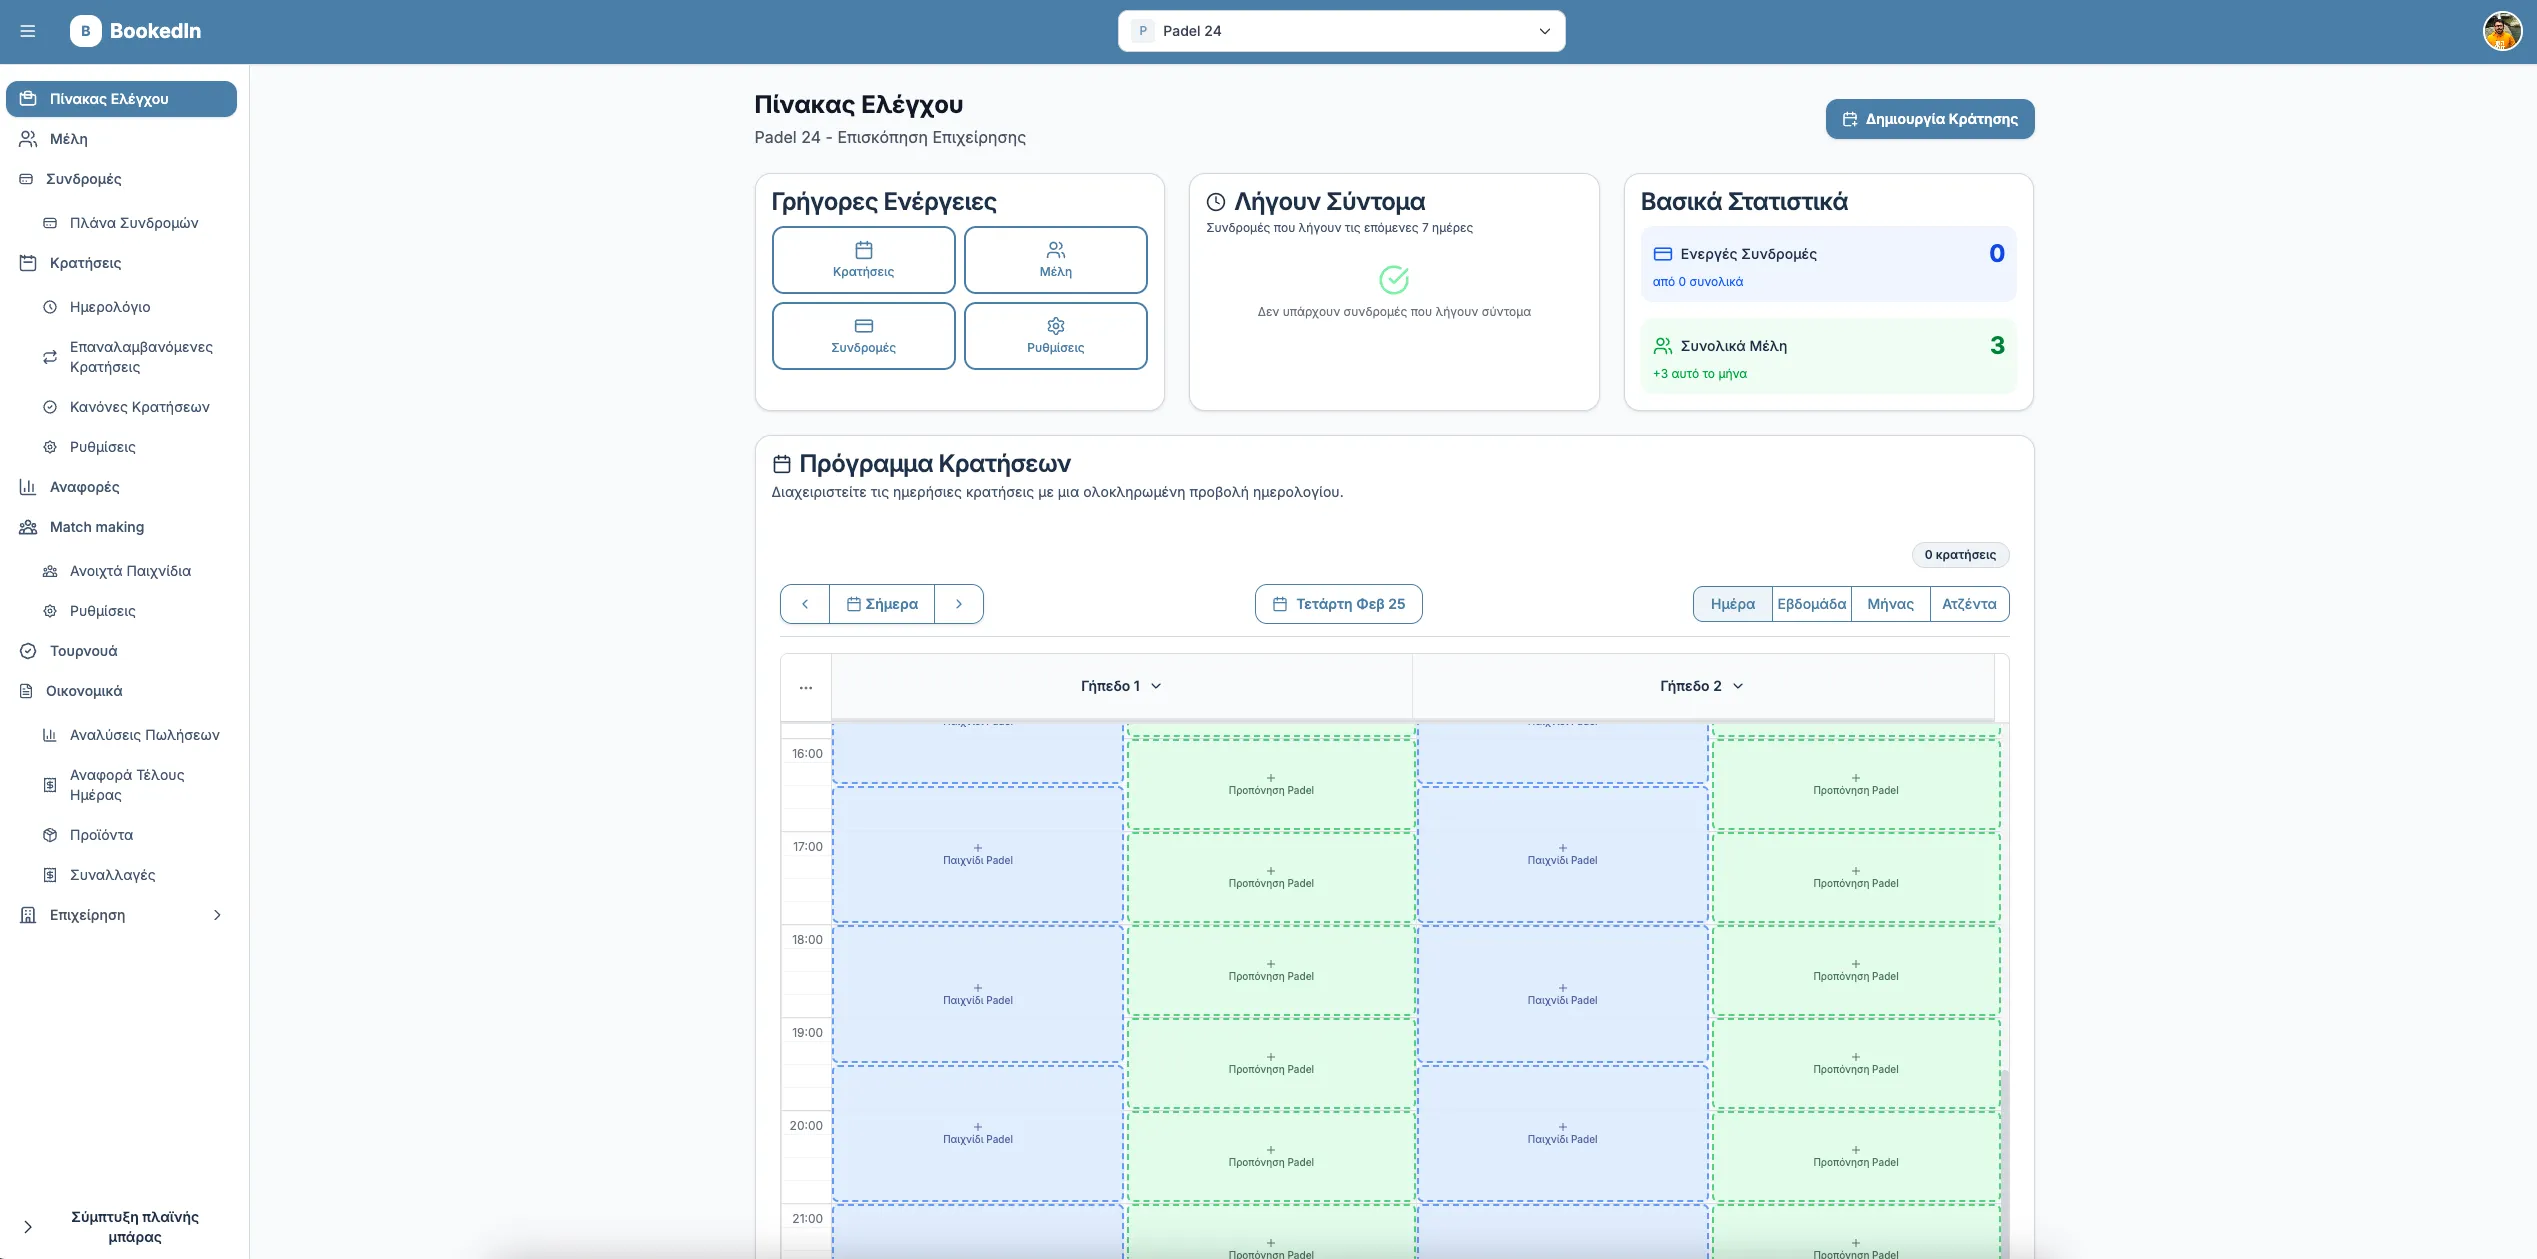This screenshot has width=2537, height=1259.
Task: Click the BookedIn logo
Action: 136,31
